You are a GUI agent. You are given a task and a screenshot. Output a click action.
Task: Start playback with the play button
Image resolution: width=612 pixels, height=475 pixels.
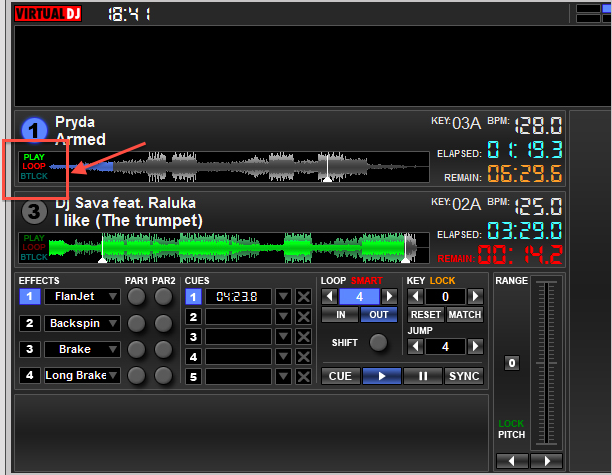pyautogui.click(x=382, y=376)
